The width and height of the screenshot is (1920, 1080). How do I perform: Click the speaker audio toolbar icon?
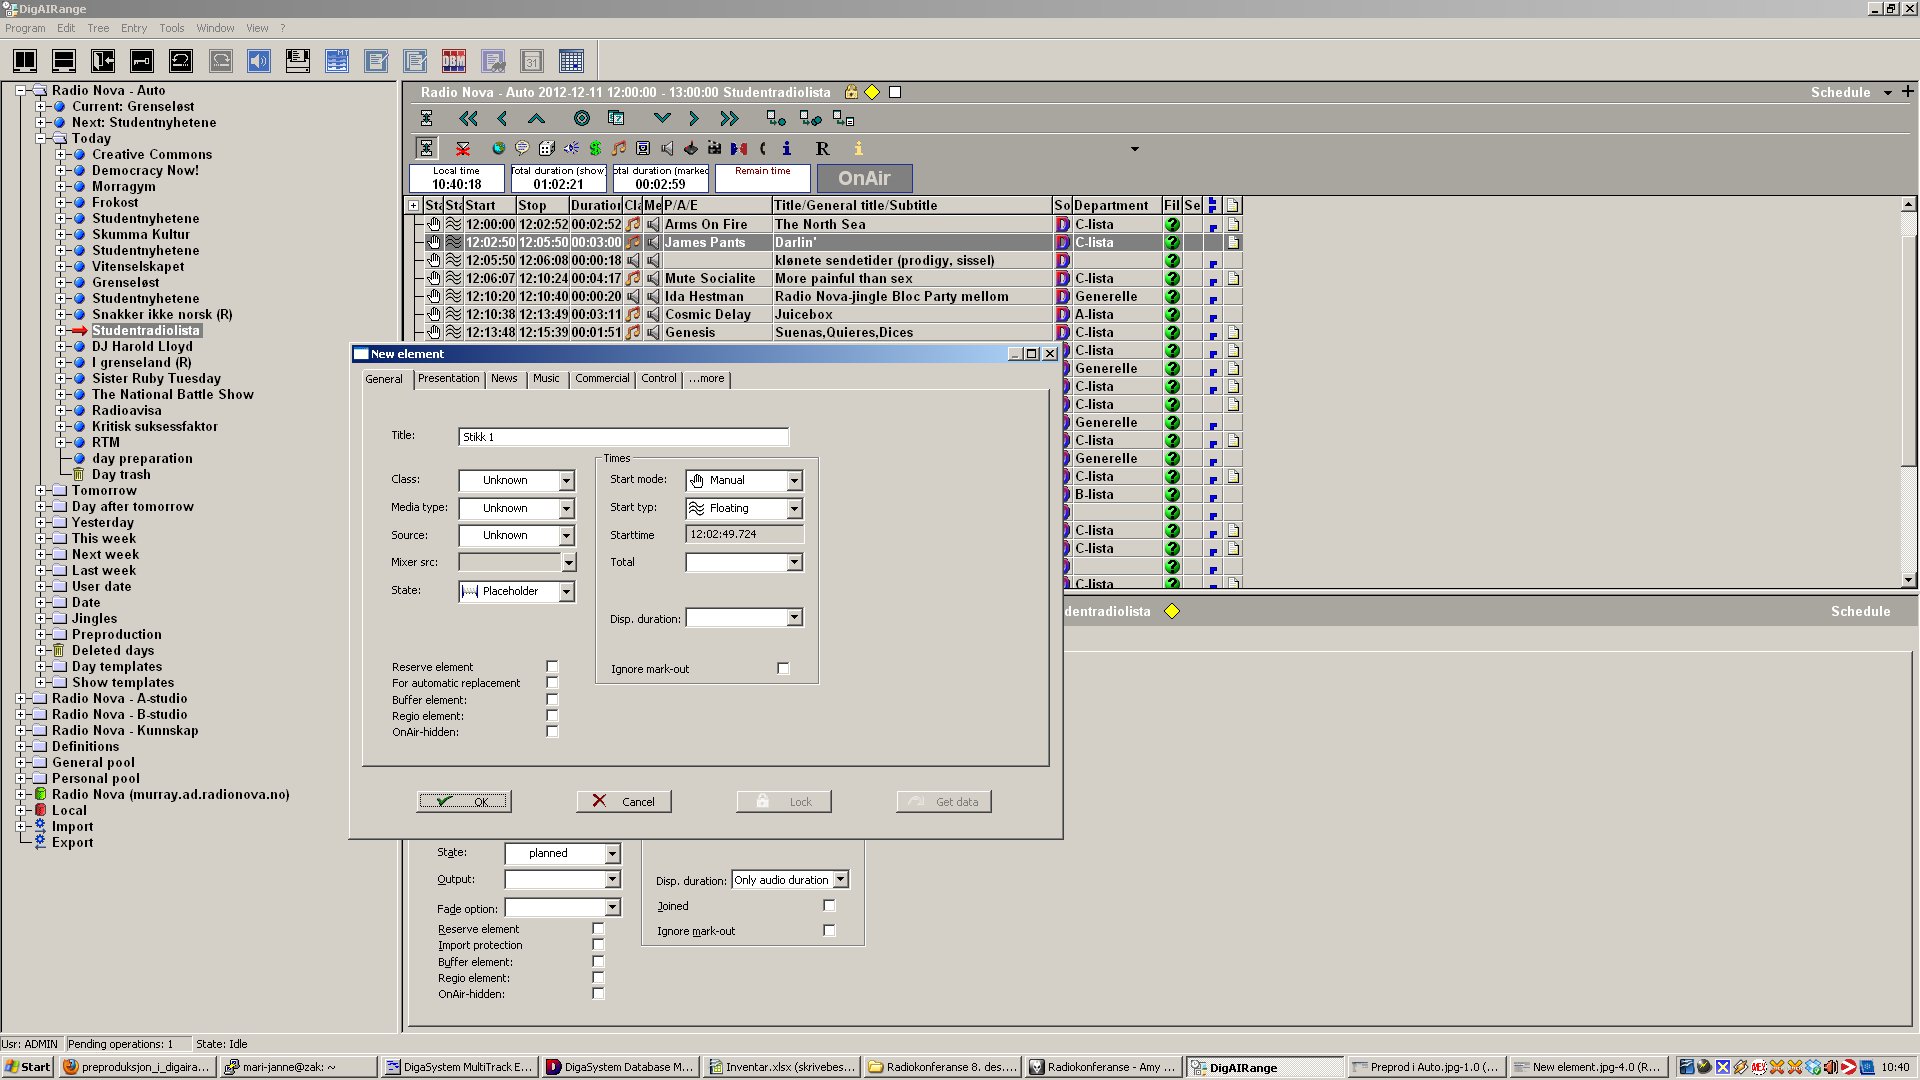[x=259, y=62]
